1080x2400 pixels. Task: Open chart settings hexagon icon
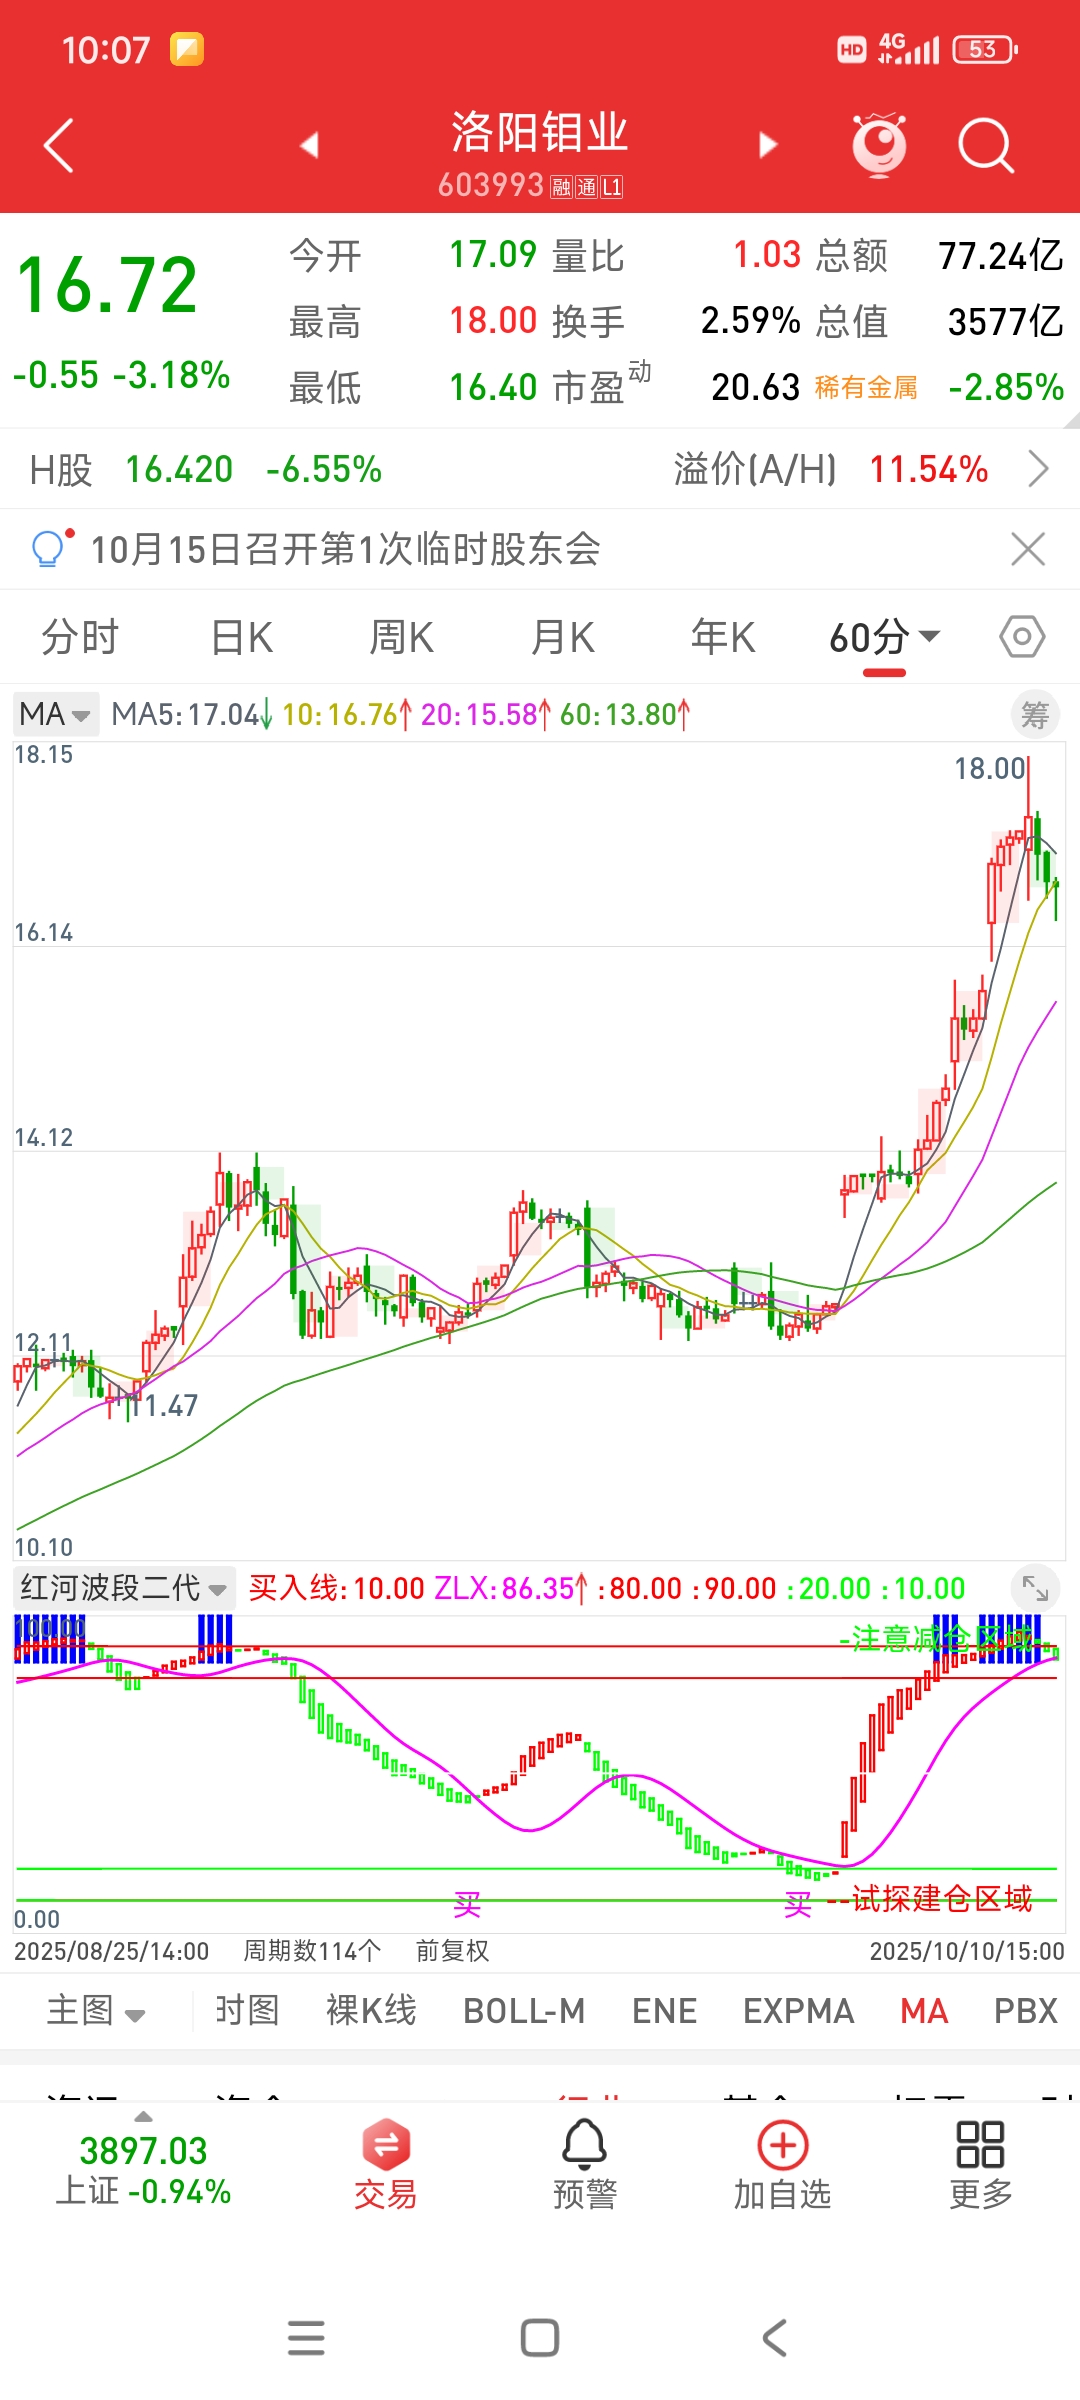[1022, 637]
